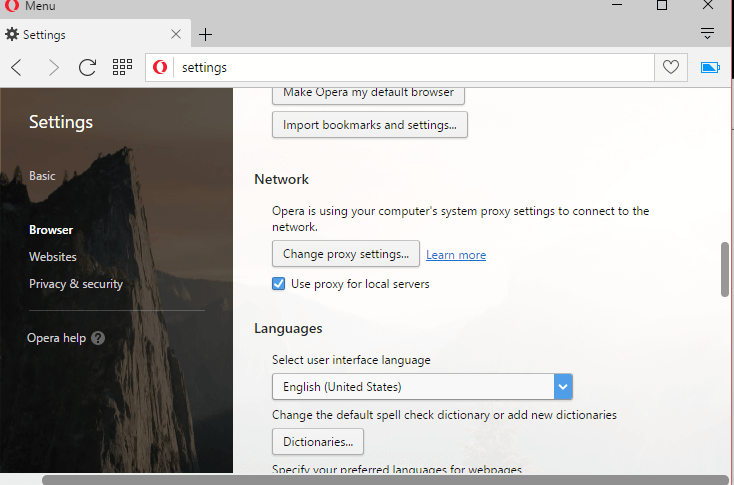Open the Basic settings section
Viewport: 734px width, 485px height.
42,176
